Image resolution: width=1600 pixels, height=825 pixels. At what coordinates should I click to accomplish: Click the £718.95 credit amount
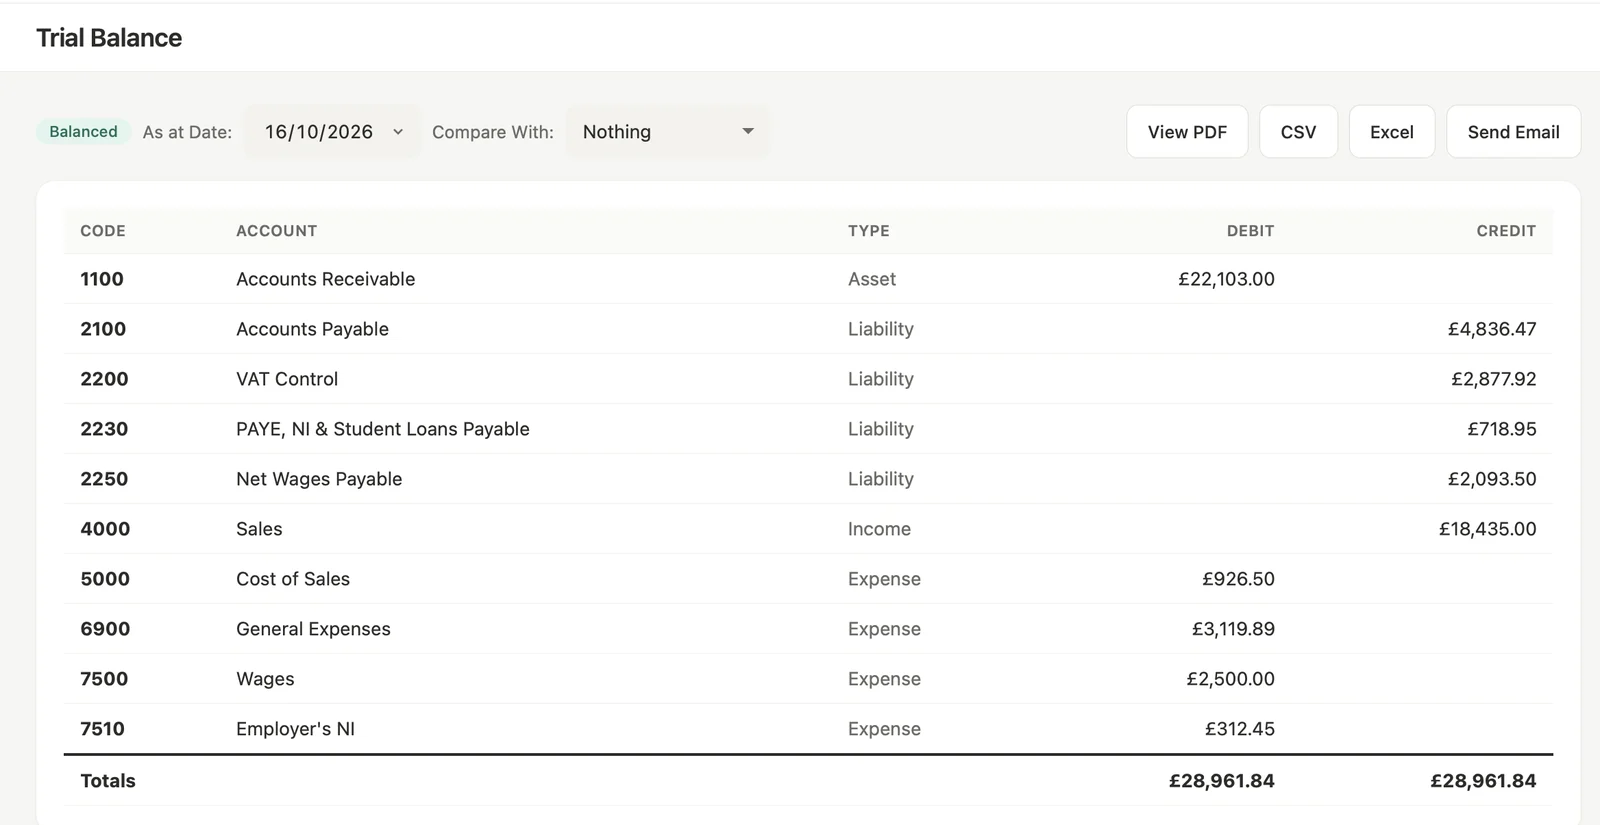pyautogui.click(x=1502, y=429)
